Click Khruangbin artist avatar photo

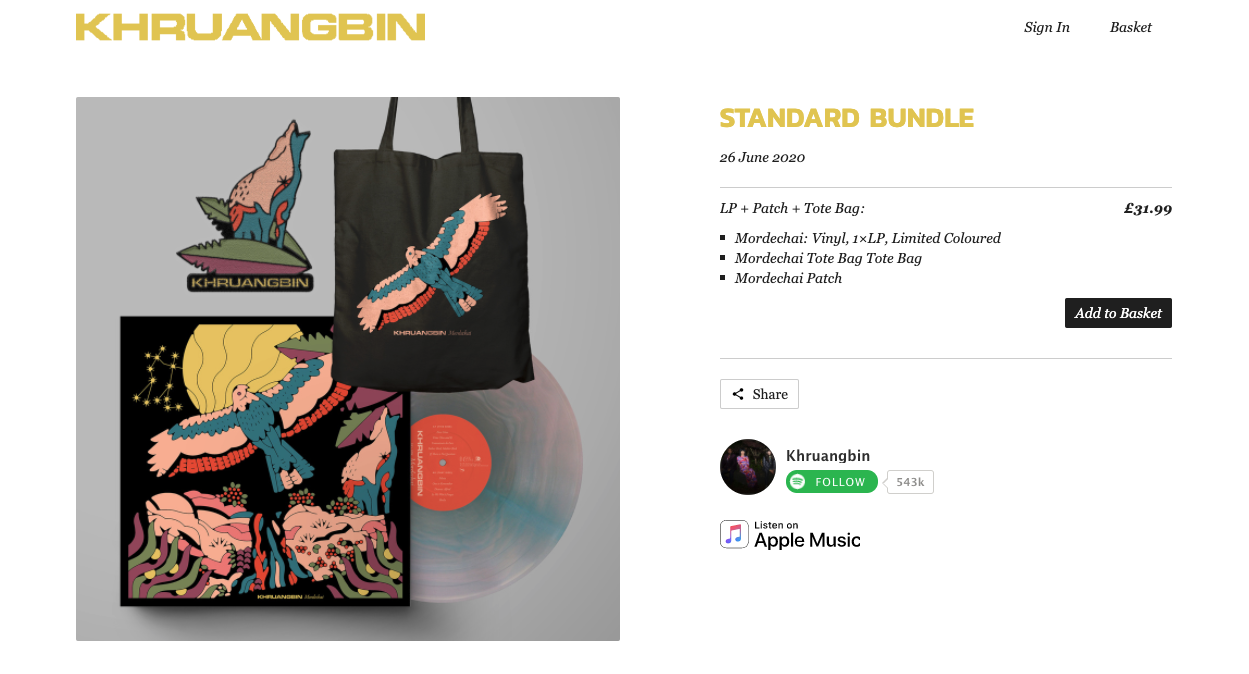[748, 467]
